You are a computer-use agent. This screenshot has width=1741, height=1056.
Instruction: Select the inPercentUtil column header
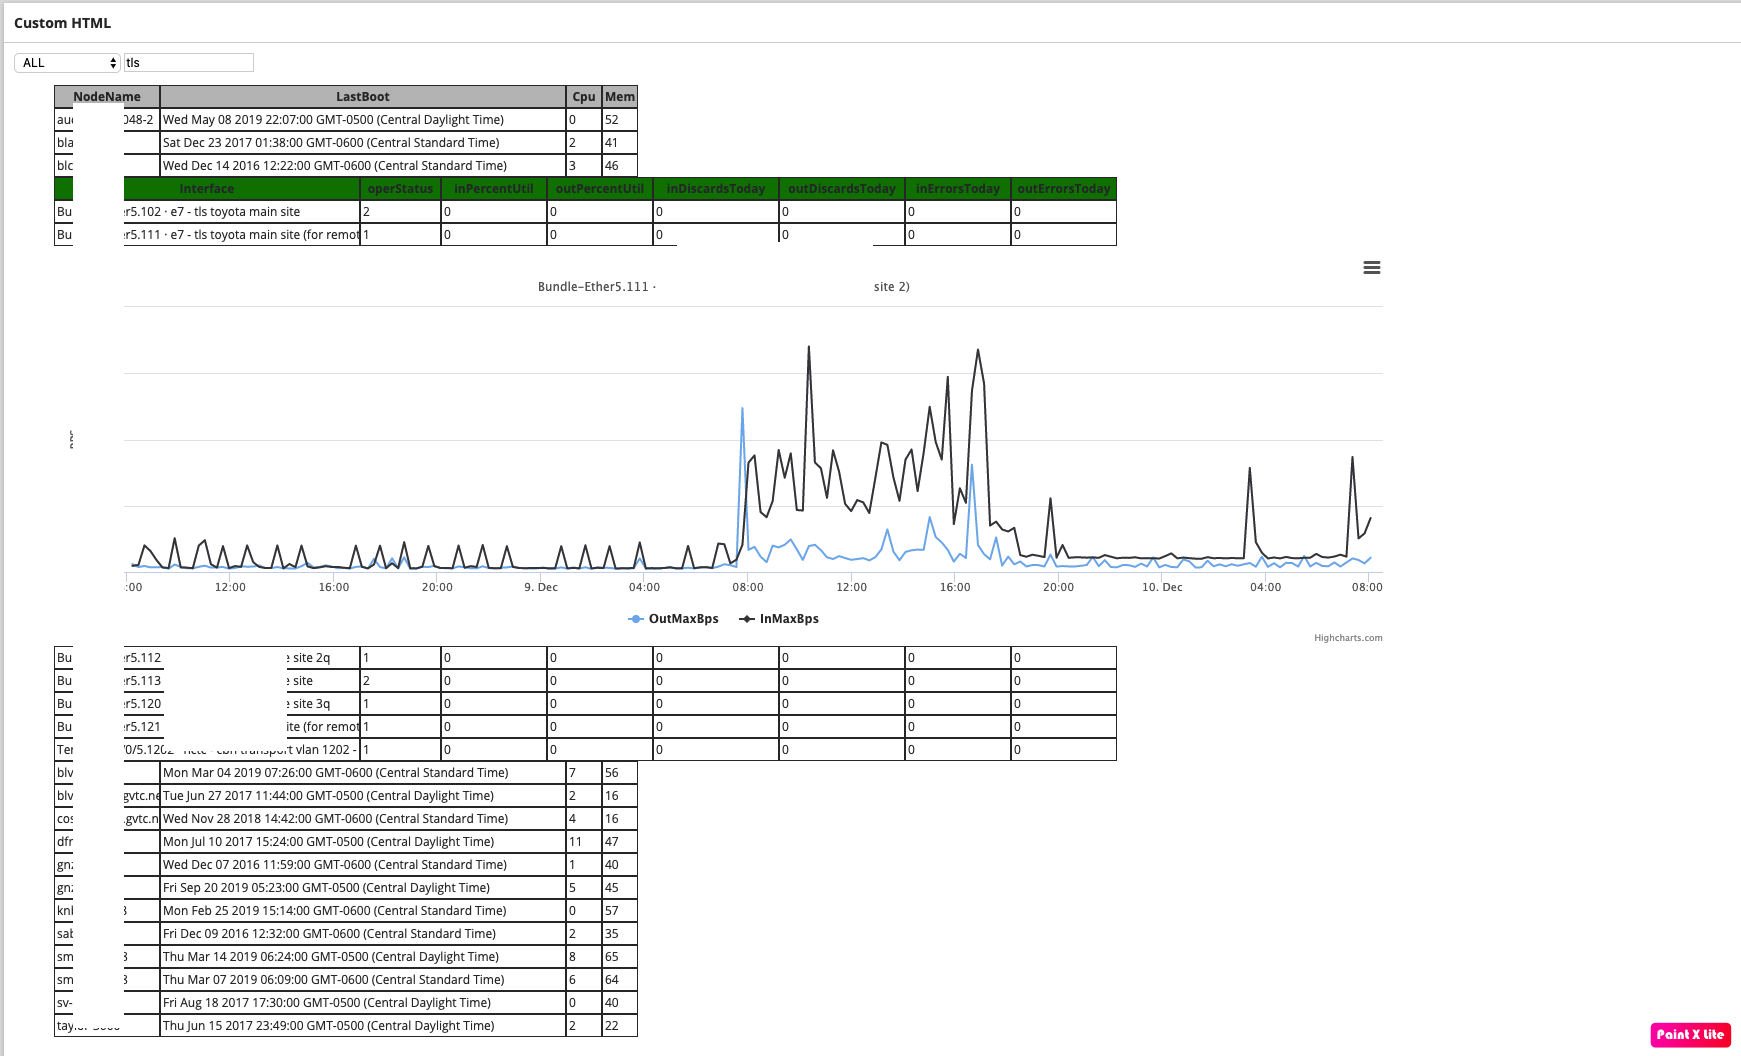click(494, 189)
